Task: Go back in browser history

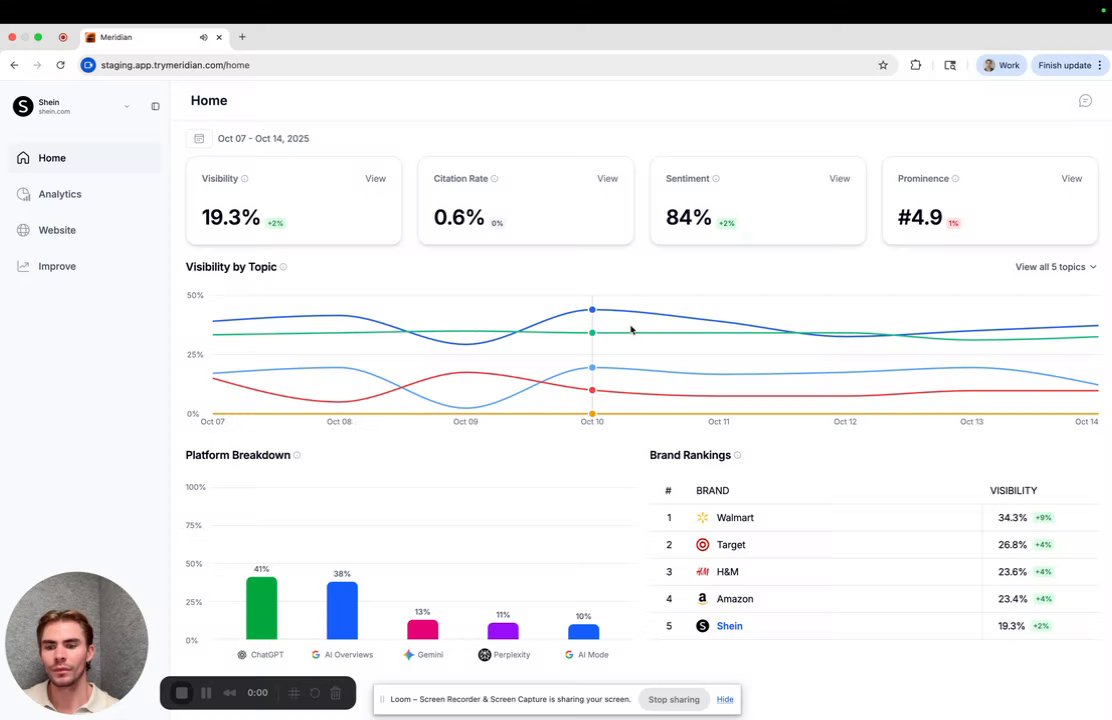Action: pos(14,65)
